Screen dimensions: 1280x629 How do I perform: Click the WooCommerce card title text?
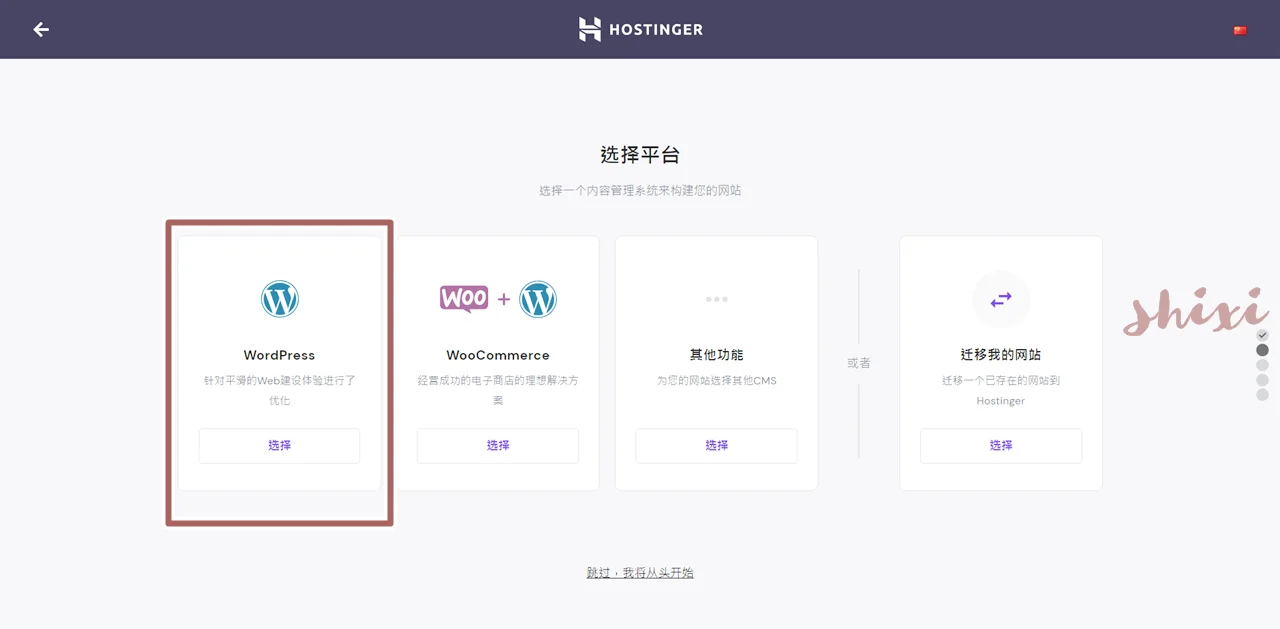pos(498,355)
